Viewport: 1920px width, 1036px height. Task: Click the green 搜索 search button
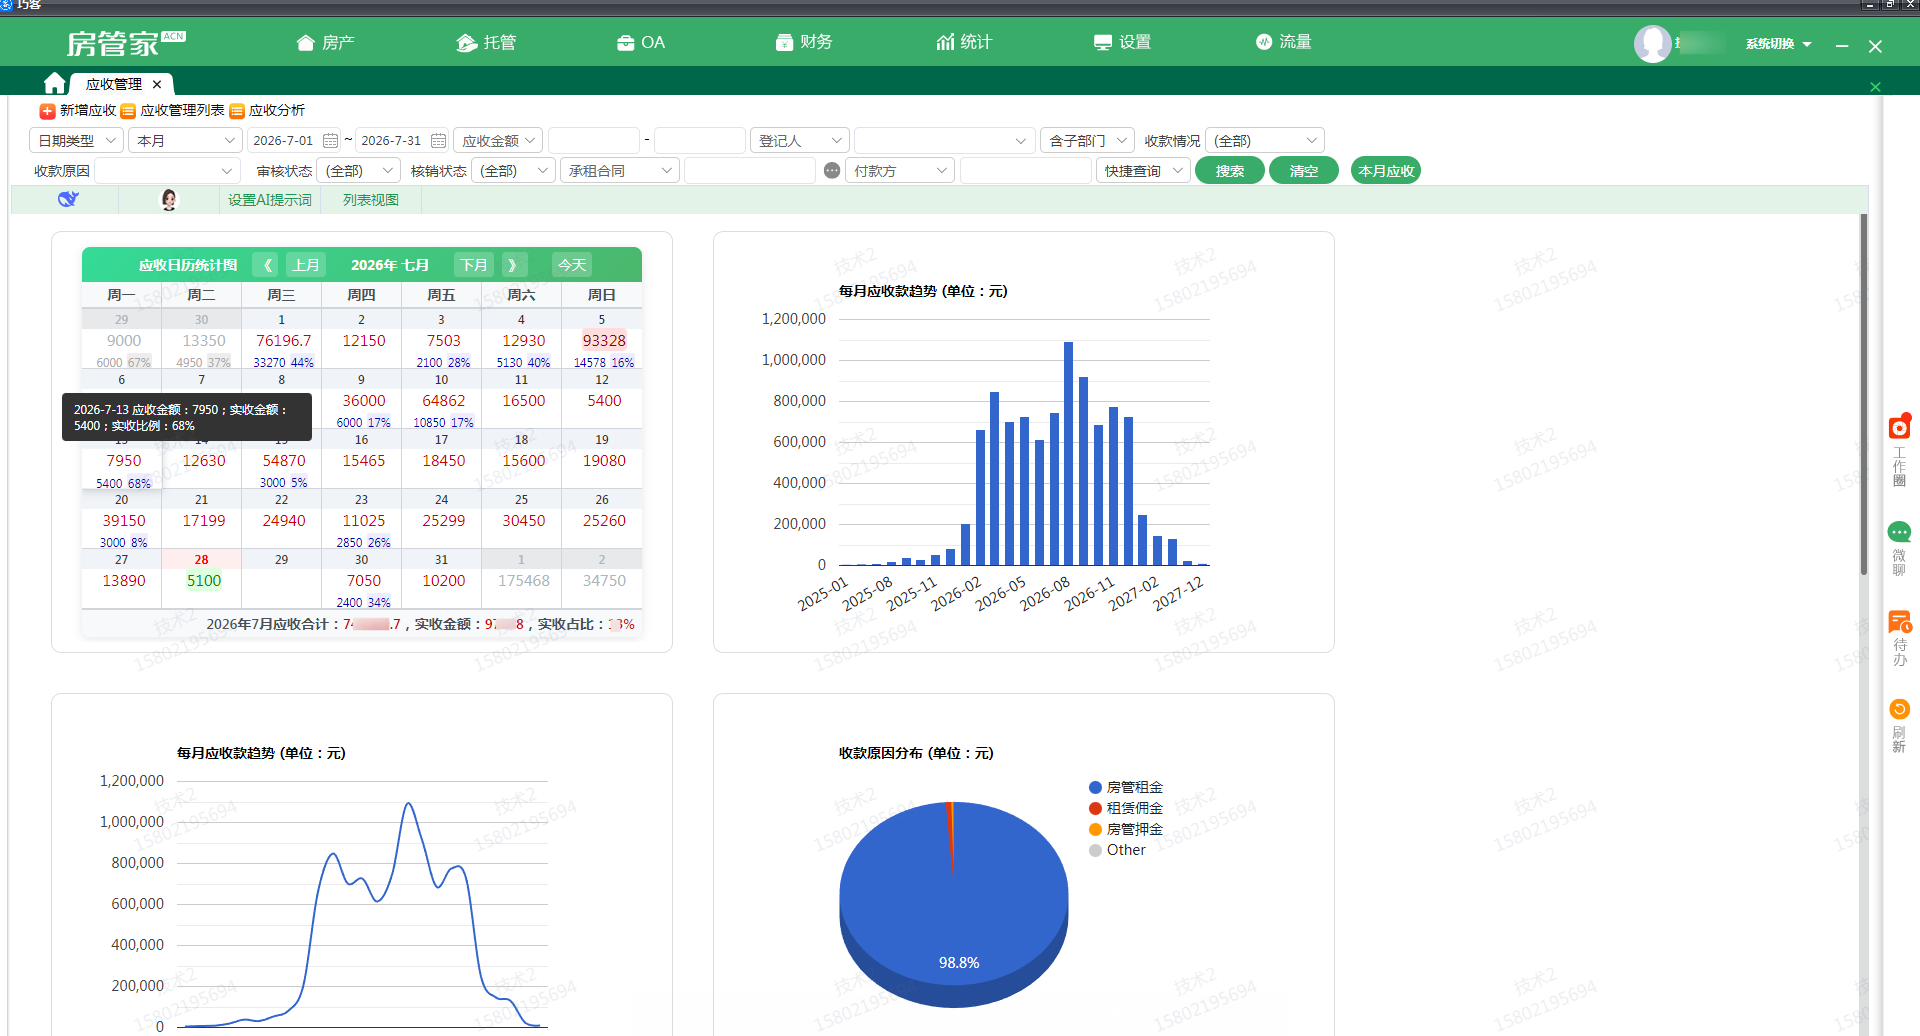(1230, 171)
